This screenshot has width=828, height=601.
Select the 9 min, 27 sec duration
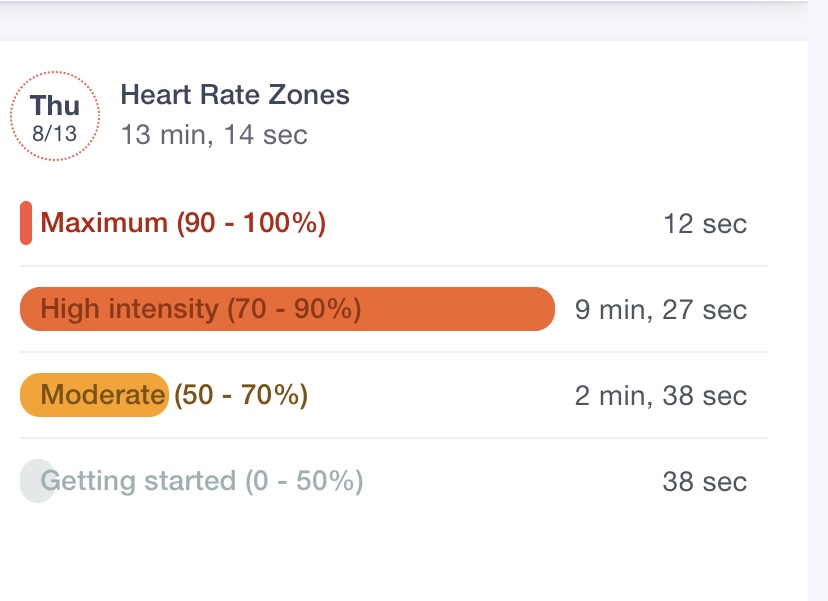pos(660,310)
